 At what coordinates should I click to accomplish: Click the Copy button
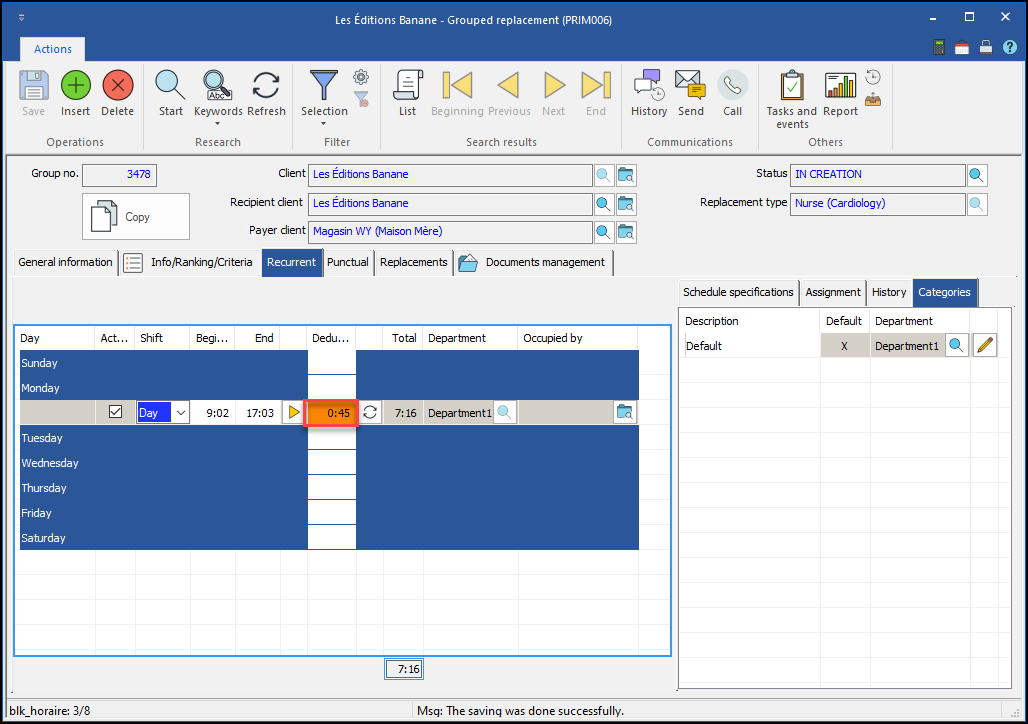click(136, 216)
